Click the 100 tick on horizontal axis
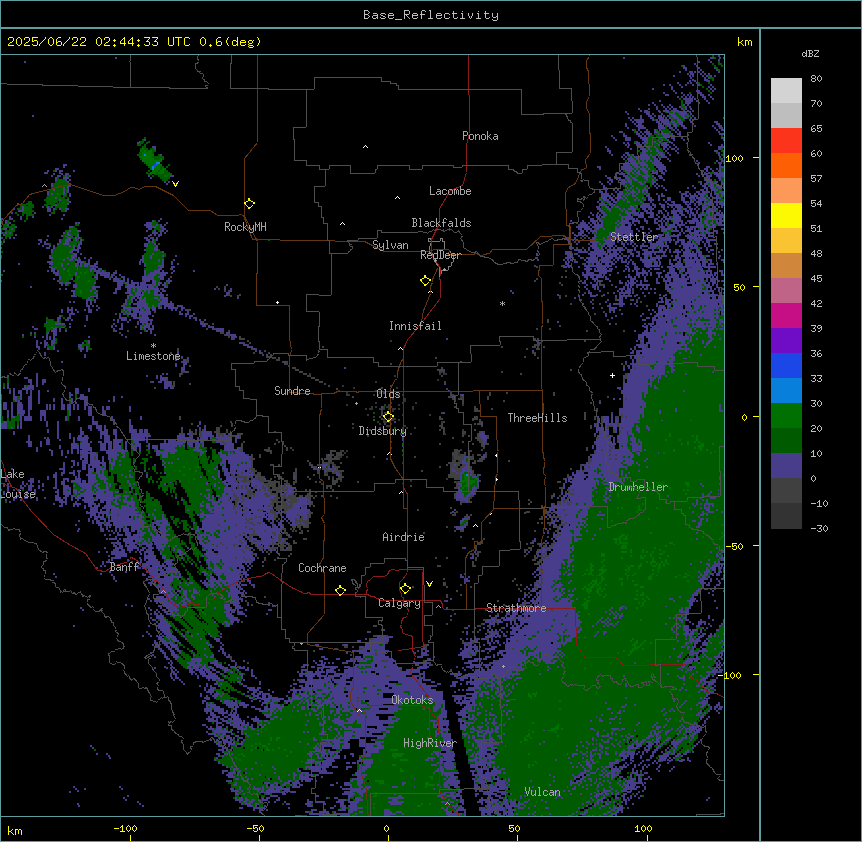This screenshot has width=862, height=842. [x=643, y=828]
